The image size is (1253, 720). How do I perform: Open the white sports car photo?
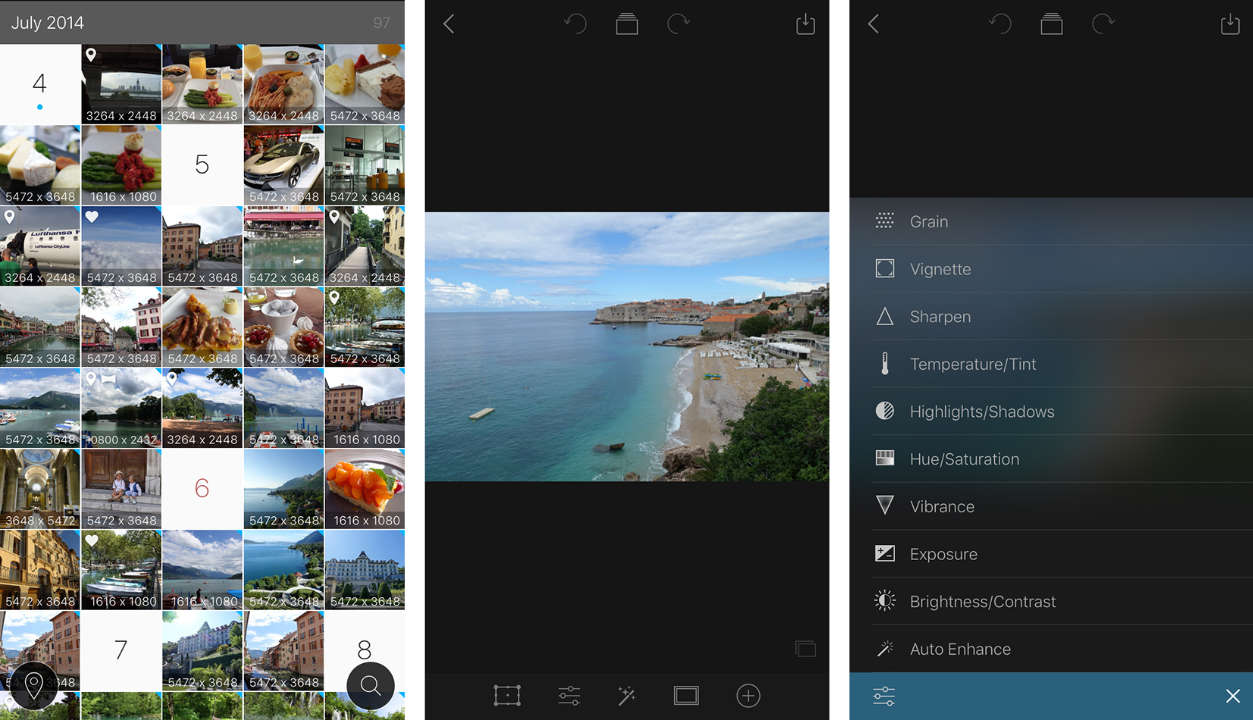[283, 165]
